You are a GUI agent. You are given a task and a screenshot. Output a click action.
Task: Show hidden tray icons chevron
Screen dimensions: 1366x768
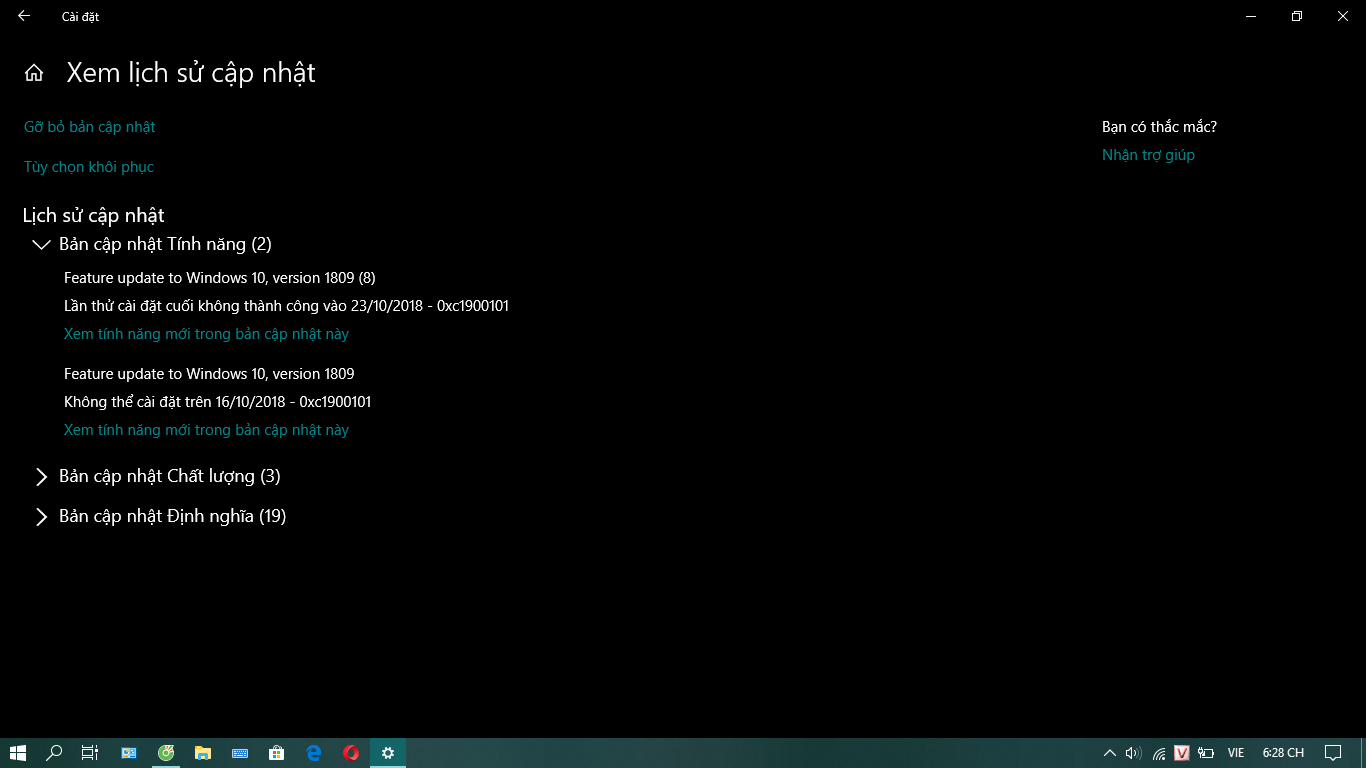point(1109,753)
